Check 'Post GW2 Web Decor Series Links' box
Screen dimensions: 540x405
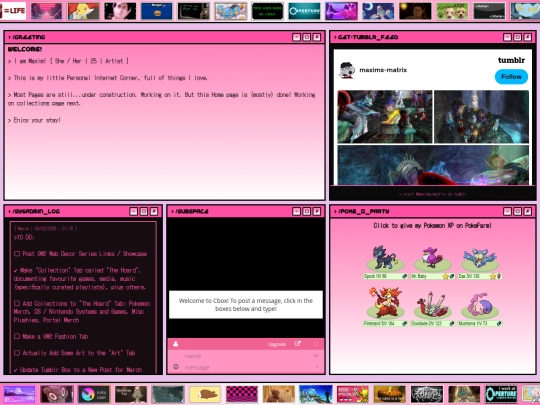pyautogui.click(x=17, y=253)
